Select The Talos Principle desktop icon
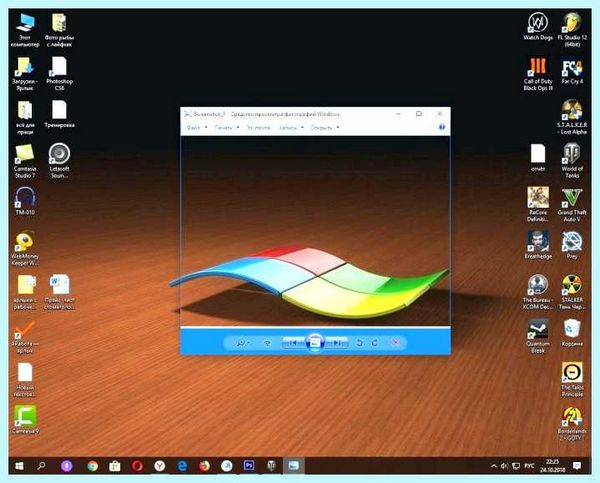600x483 pixels. 572,379
